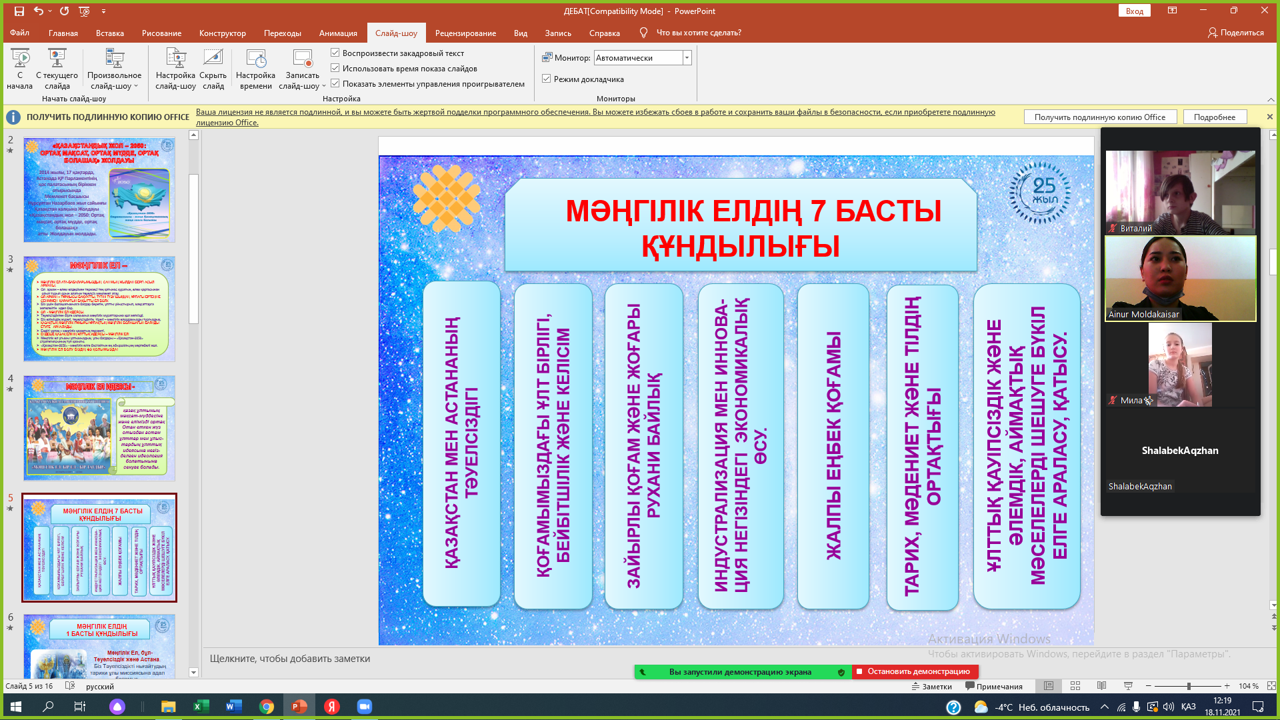The width and height of the screenshot is (1280, 720).
Task: Start slideshow from current slide
Action: point(57,60)
